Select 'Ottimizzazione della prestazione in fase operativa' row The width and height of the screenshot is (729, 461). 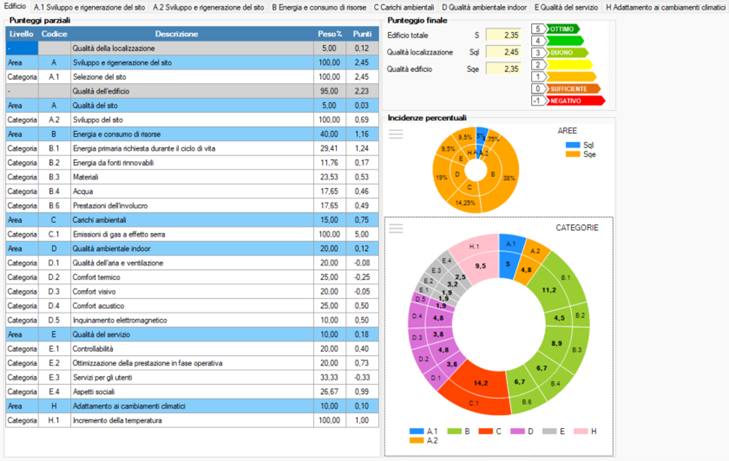(x=192, y=363)
